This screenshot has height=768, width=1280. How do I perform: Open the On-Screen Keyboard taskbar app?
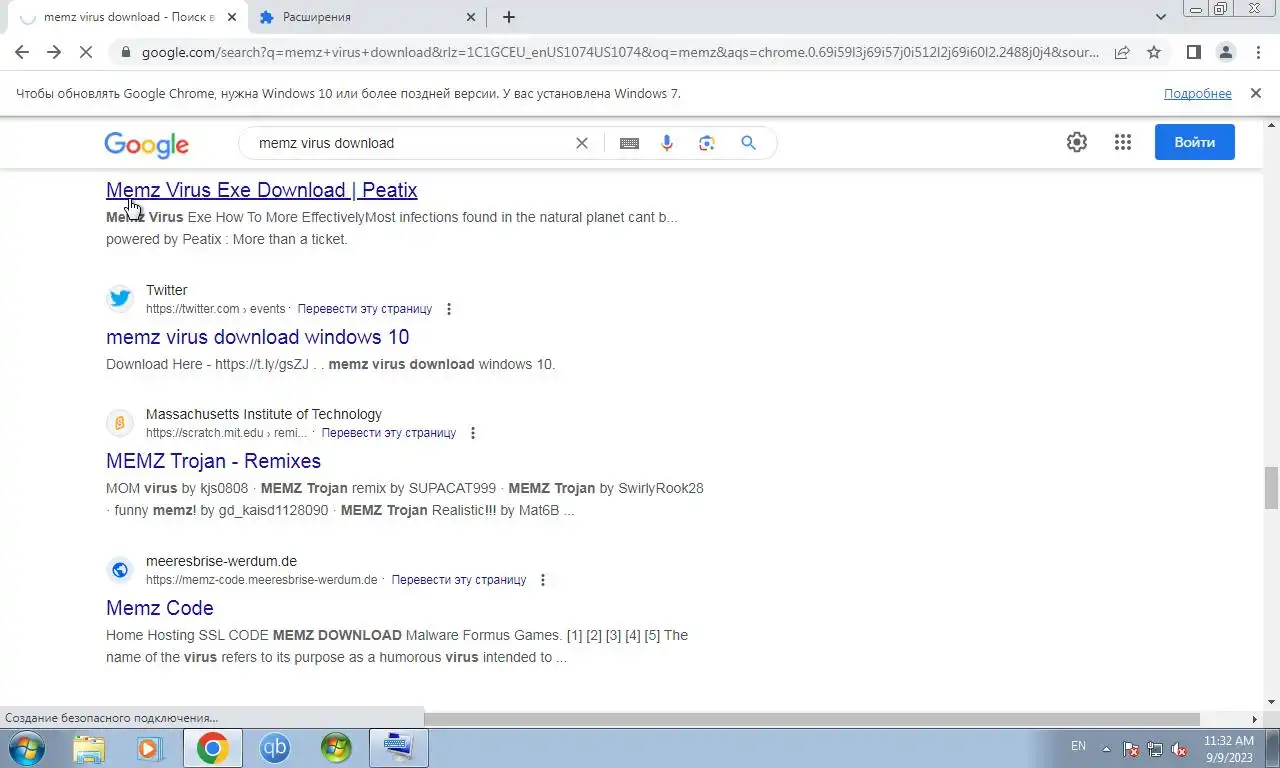click(399, 748)
